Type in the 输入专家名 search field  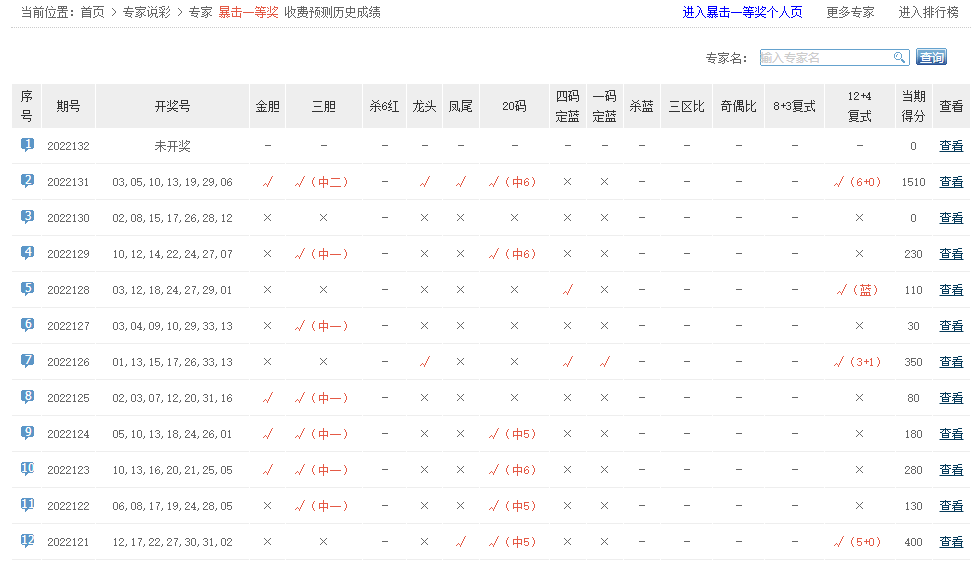825,58
